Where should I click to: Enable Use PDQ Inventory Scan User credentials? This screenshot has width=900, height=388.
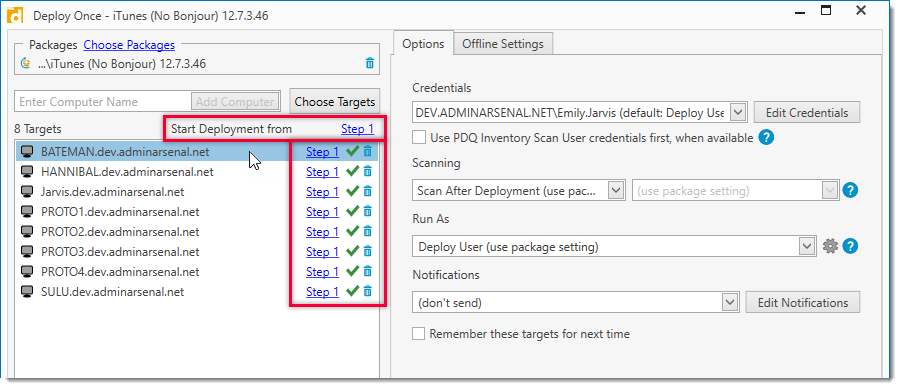click(419, 138)
